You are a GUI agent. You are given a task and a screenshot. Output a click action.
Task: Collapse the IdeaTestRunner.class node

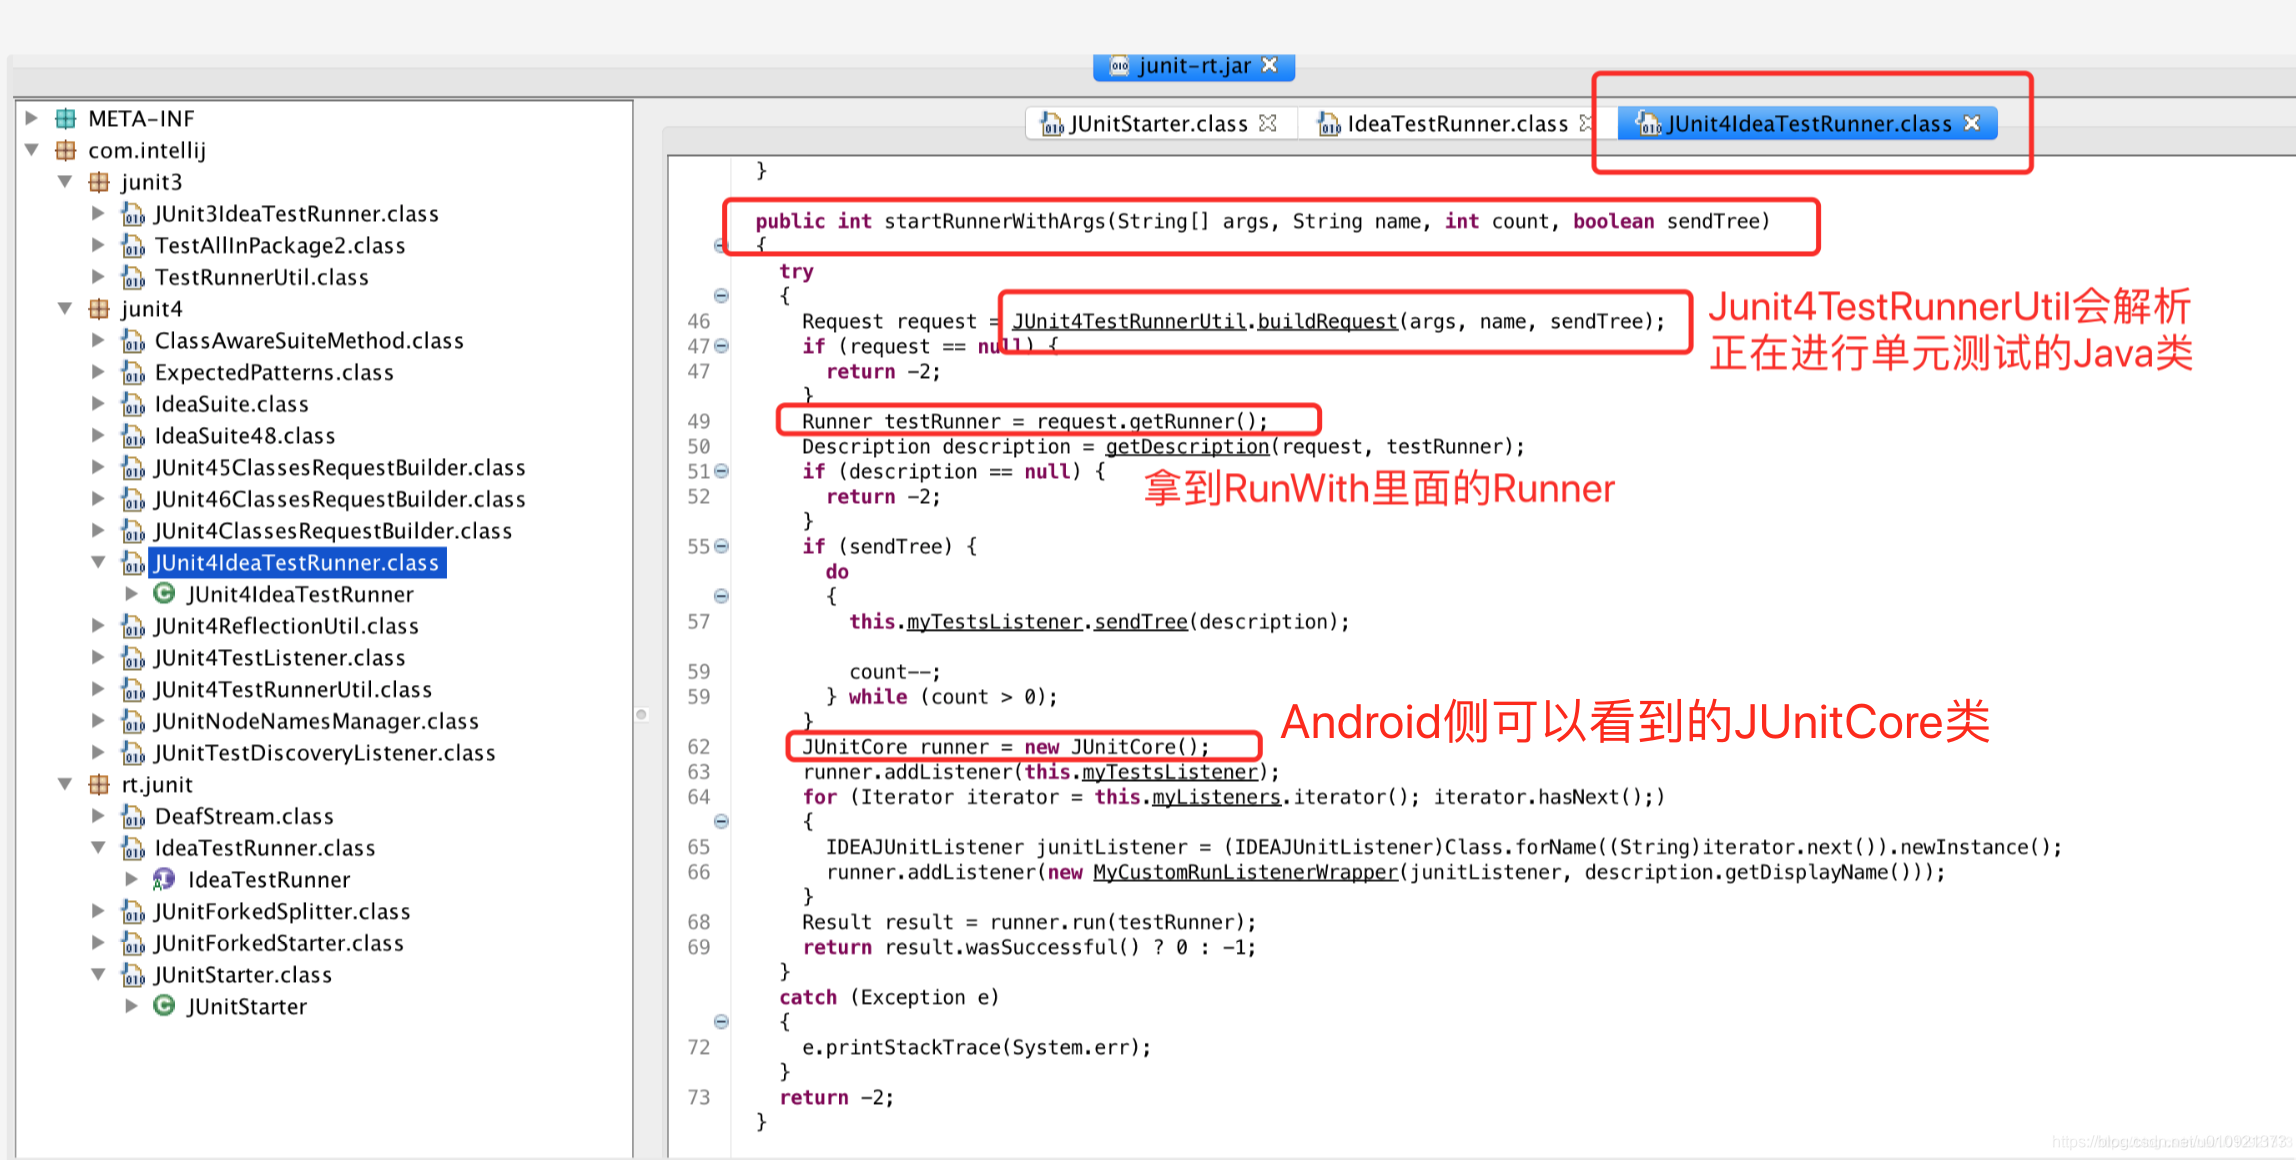pyautogui.click(x=98, y=848)
